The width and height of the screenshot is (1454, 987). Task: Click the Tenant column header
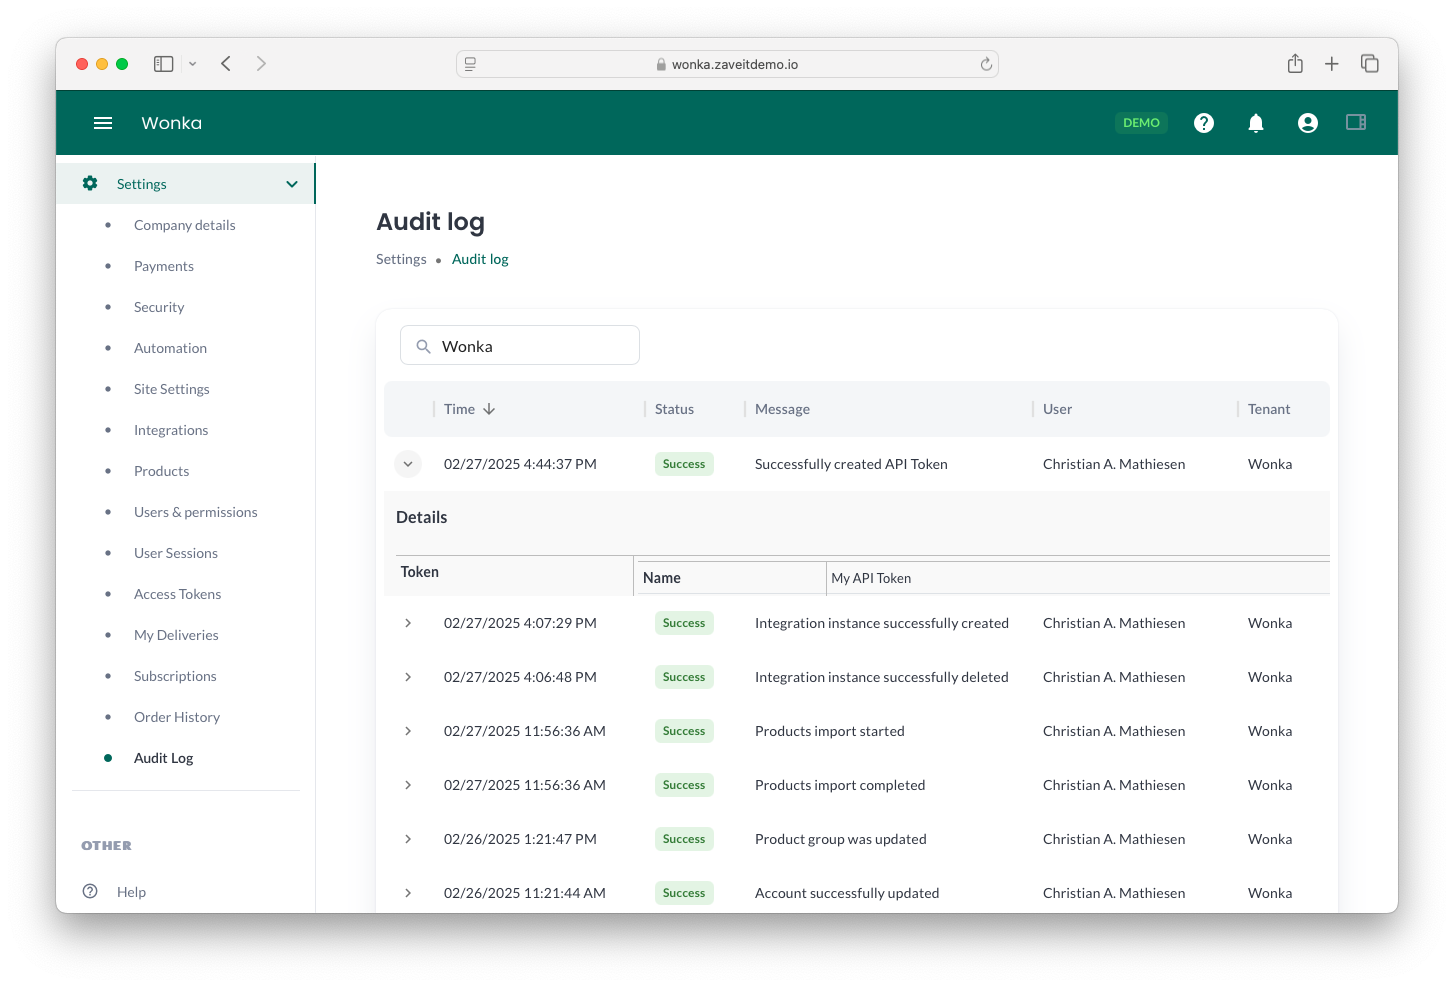(1269, 409)
